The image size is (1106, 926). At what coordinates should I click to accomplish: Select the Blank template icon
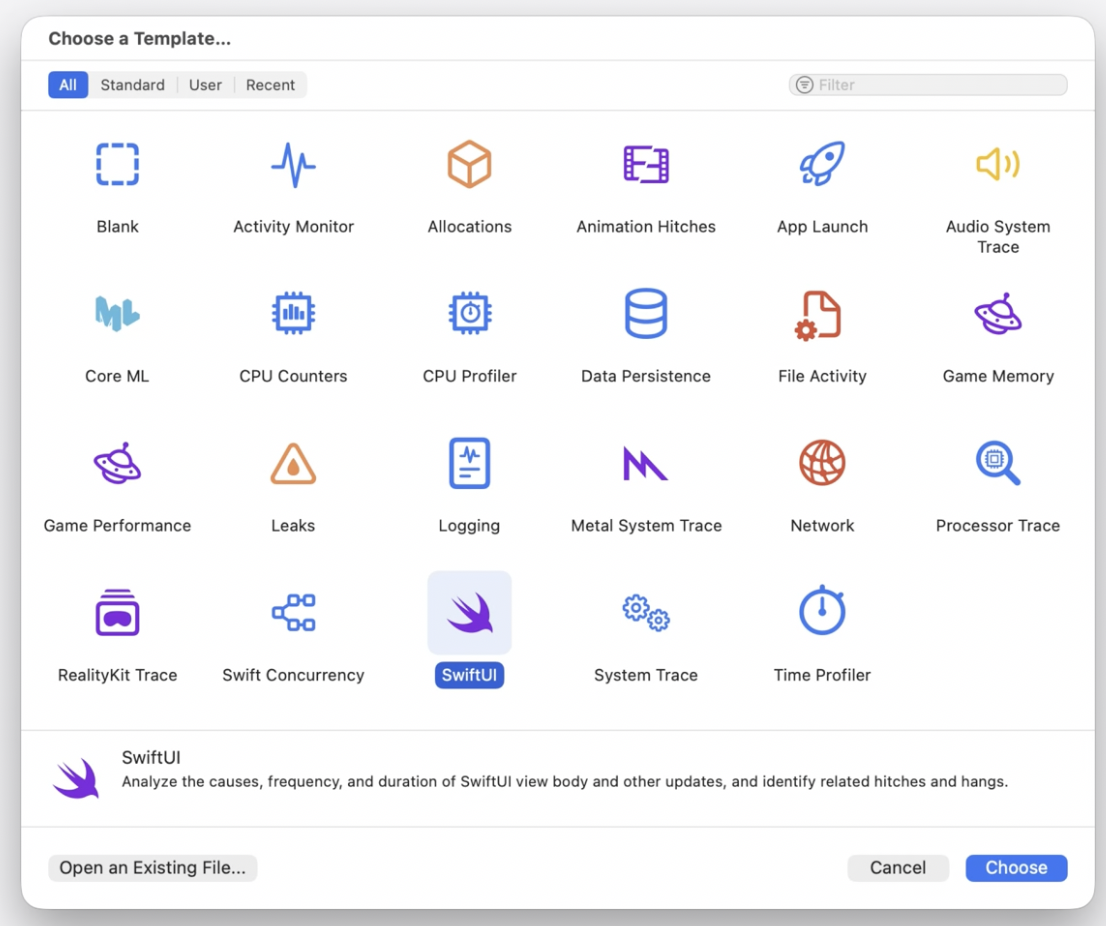[x=117, y=164]
